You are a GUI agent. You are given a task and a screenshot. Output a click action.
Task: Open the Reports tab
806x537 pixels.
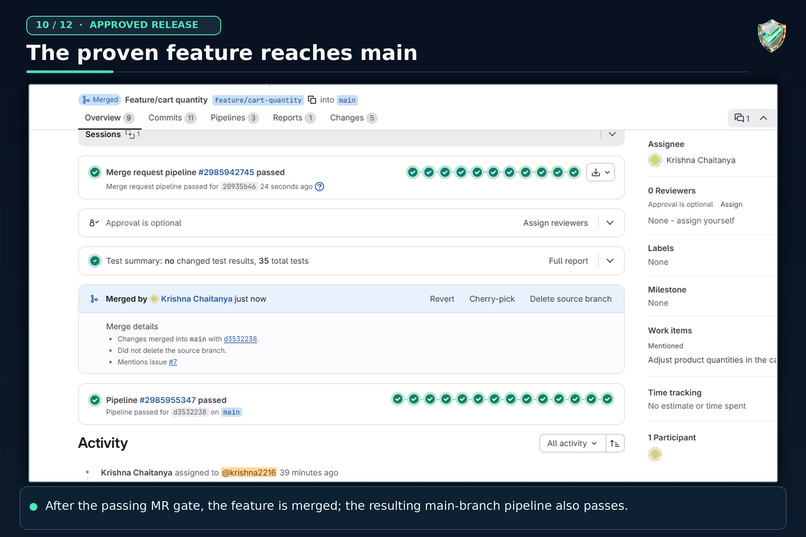click(x=294, y=118)
